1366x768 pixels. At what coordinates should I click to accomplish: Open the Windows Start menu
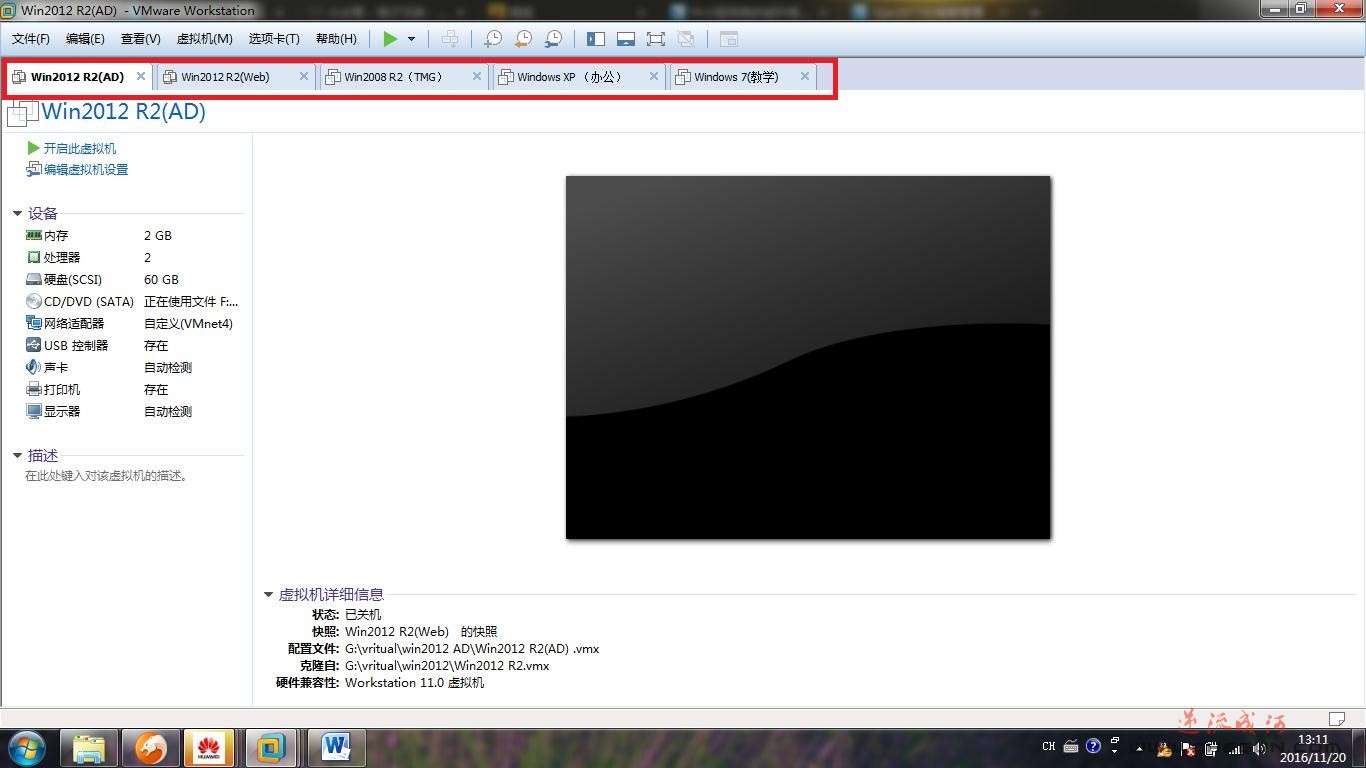[x=26, y=747]
